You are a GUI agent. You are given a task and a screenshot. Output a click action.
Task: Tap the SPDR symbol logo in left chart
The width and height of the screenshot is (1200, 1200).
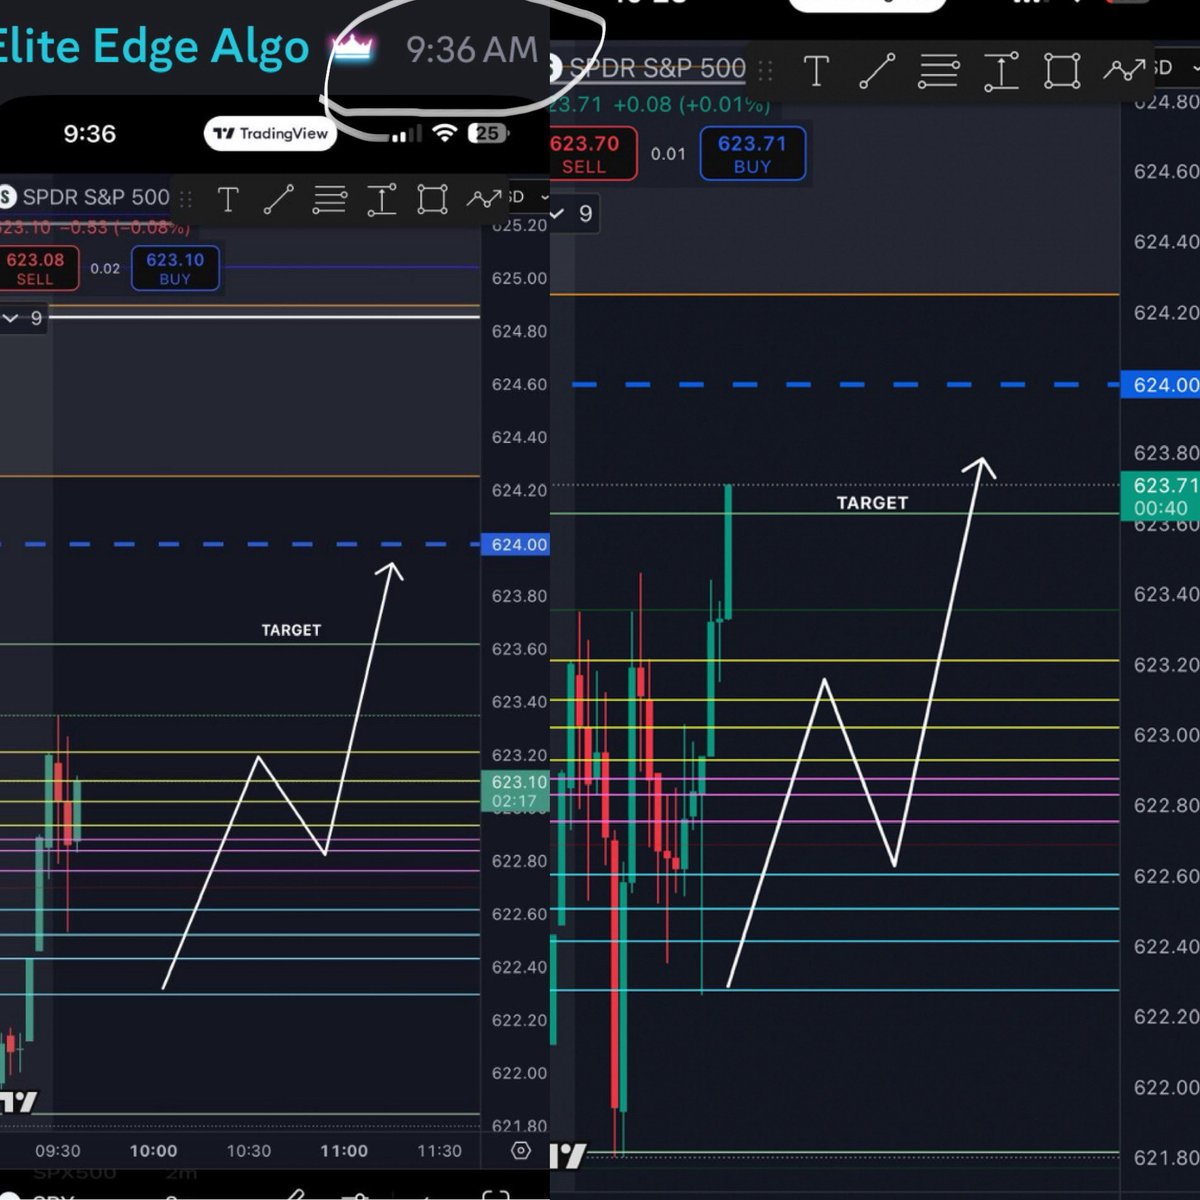pos(8,197)
